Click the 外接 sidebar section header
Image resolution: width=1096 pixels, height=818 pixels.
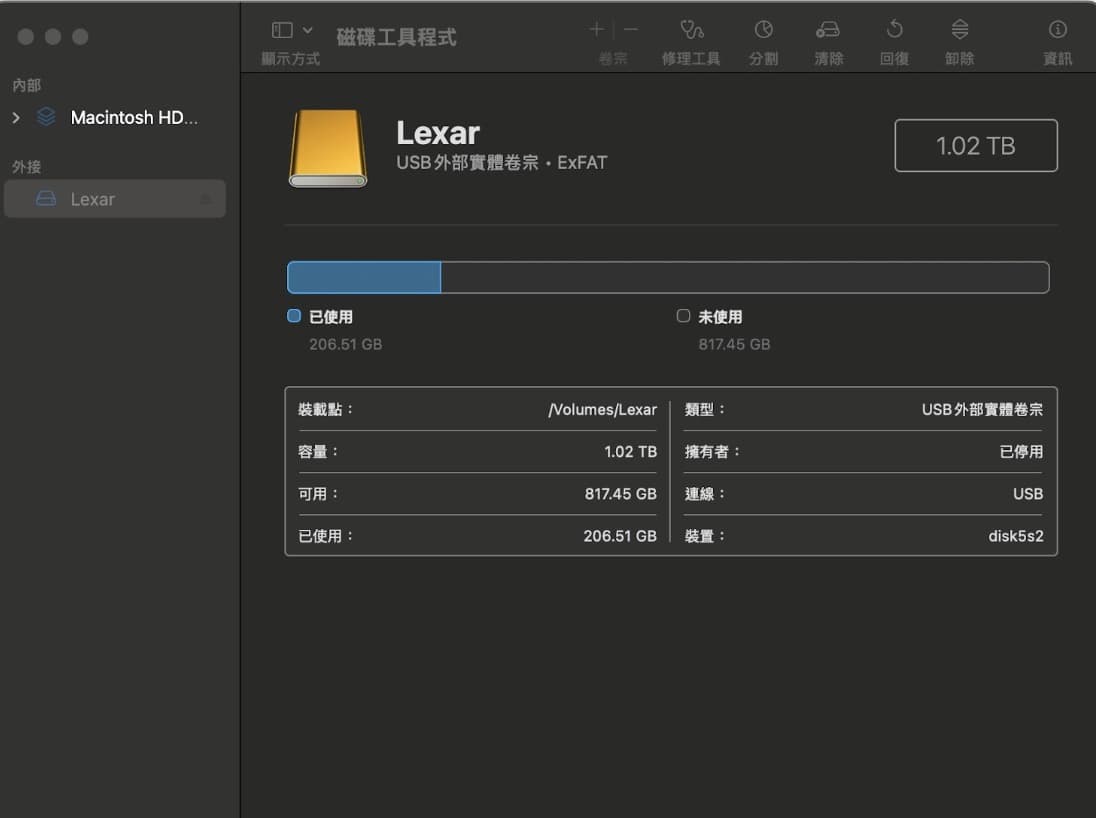click(27, 167)
